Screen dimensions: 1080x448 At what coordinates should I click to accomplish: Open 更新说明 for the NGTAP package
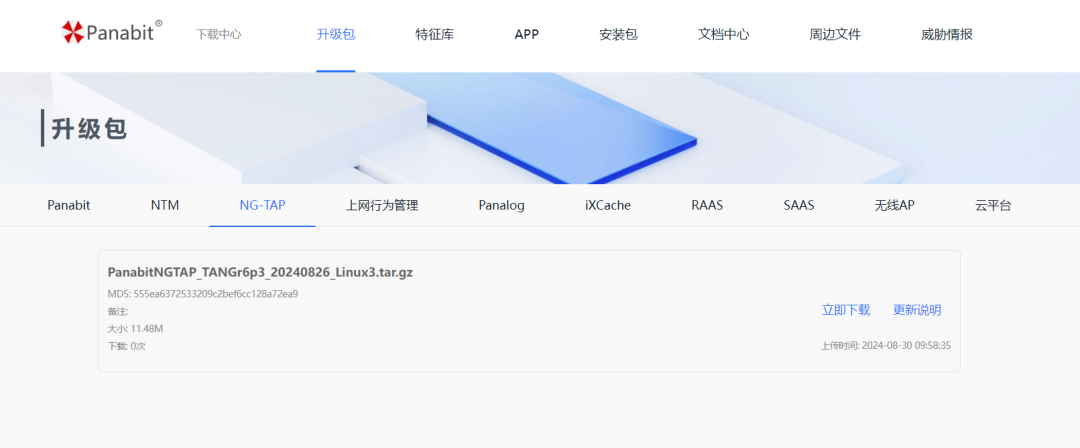coord(917,310)
